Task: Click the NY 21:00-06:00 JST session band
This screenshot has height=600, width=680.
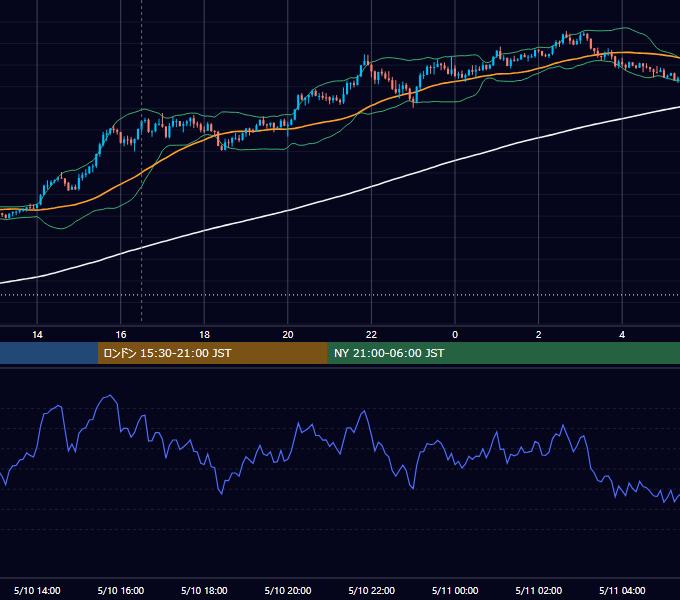Action: point(503,353)
